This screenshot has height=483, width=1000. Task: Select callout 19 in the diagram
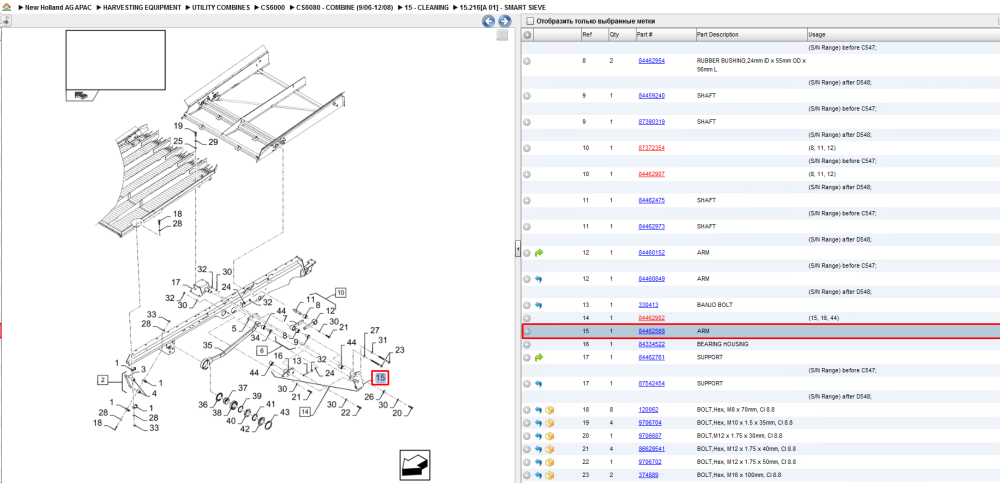coord(179,126)
